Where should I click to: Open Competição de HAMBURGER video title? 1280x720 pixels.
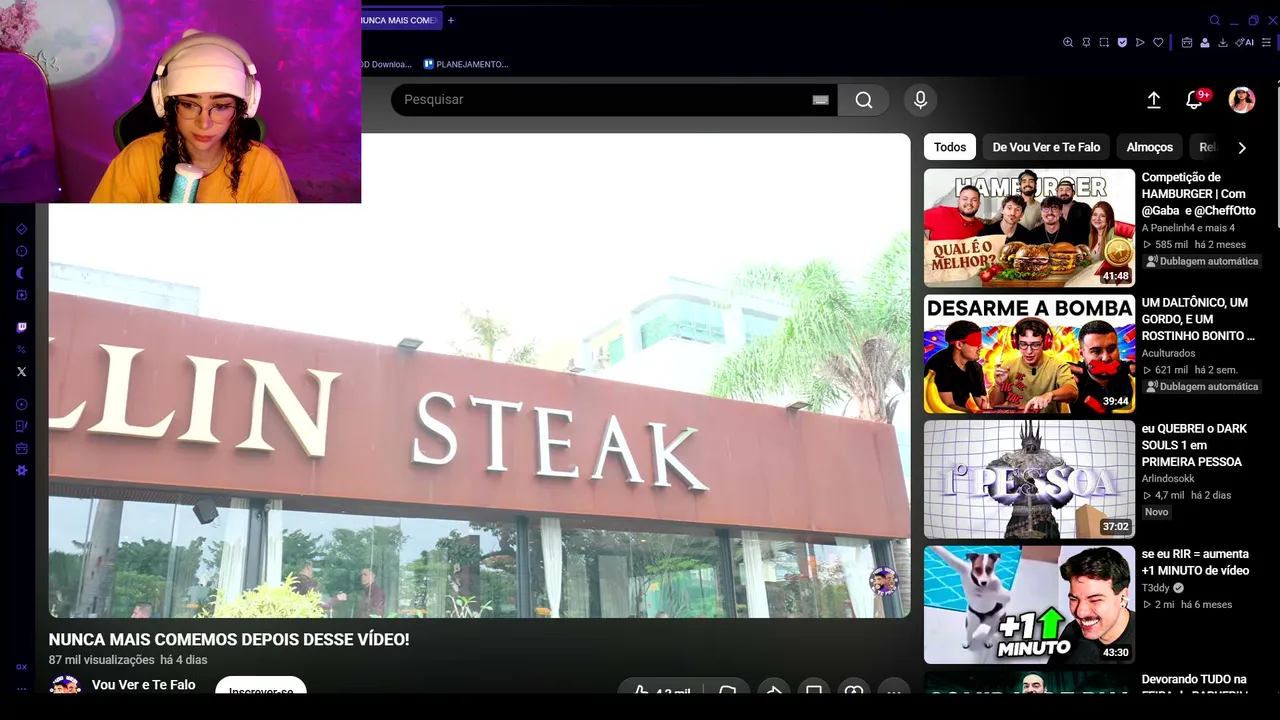(1198, 194)
